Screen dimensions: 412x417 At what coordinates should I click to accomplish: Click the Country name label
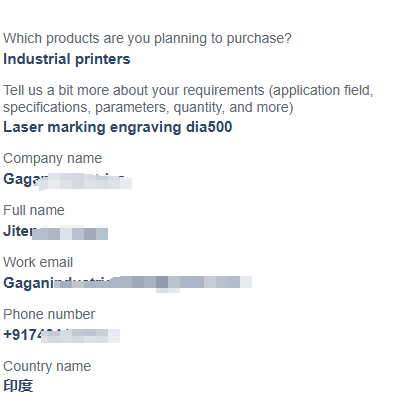click(x=47, y=367)
